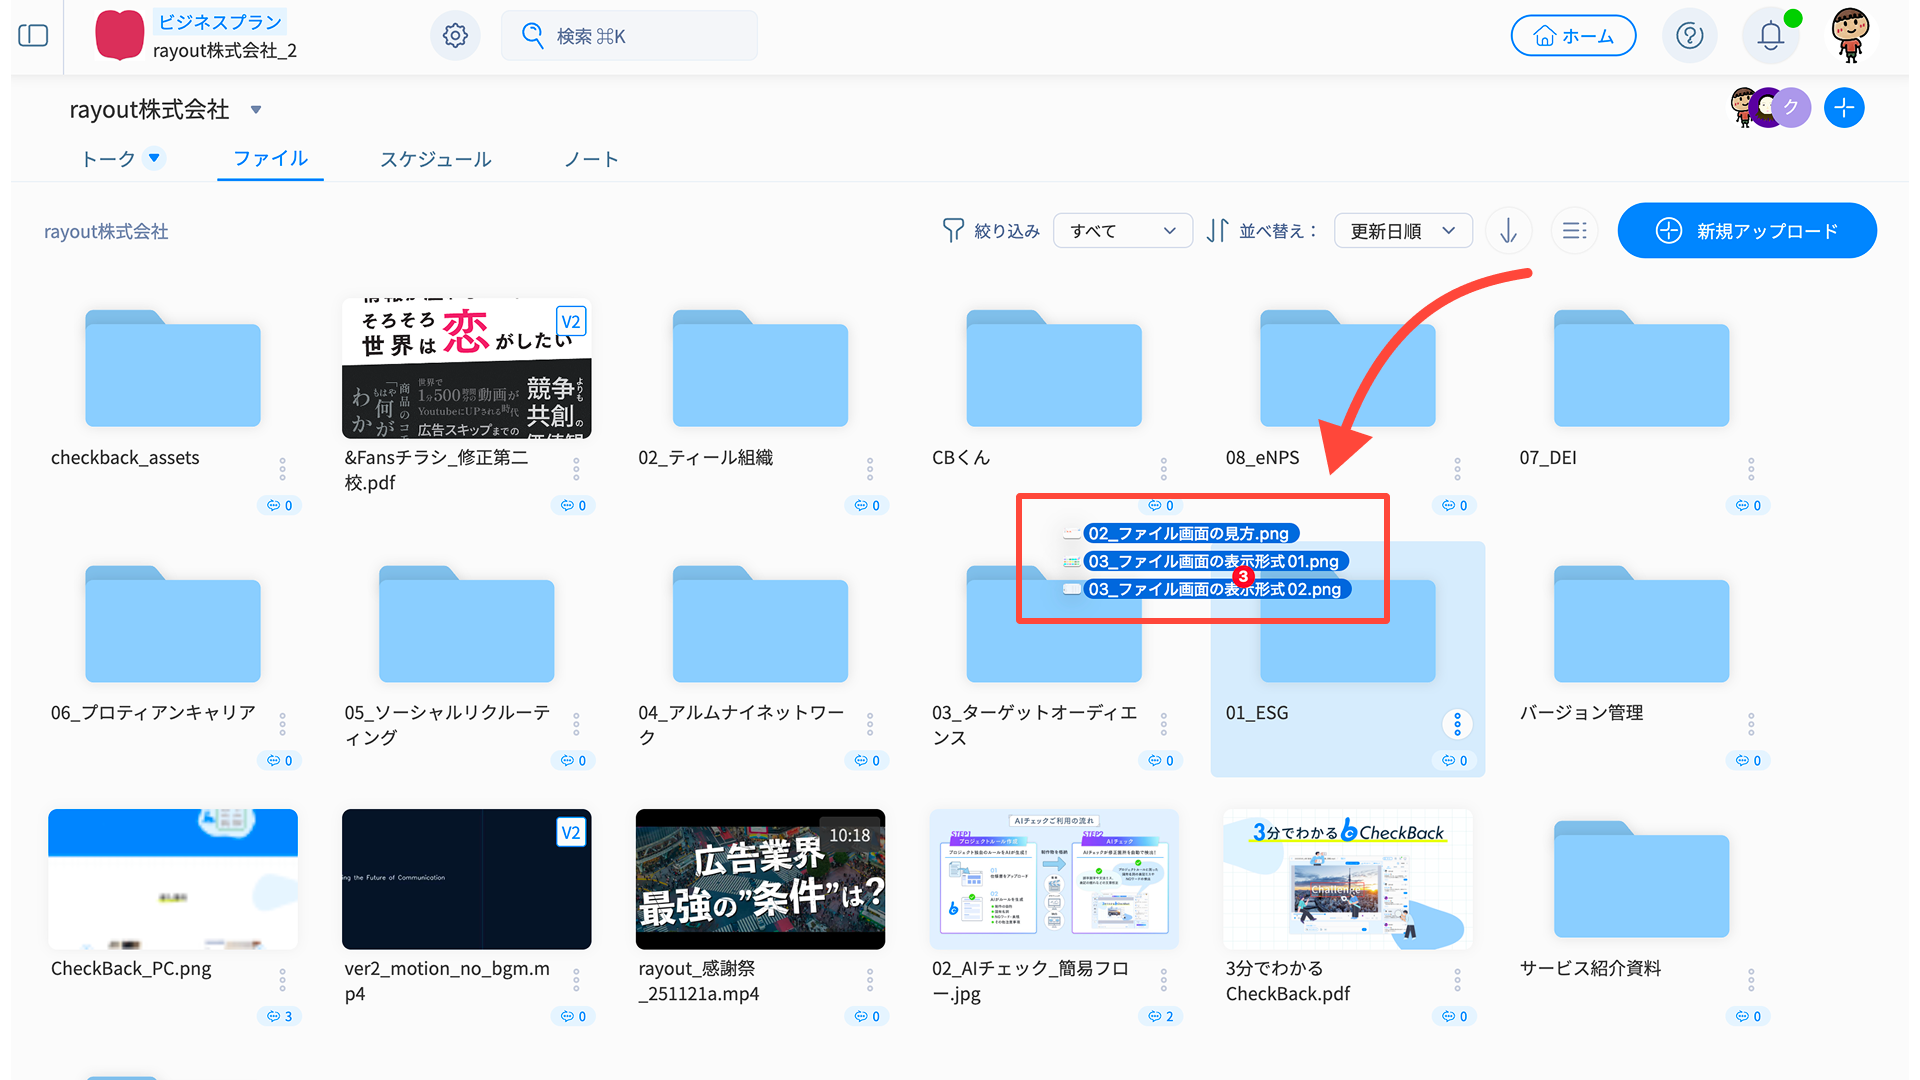The width and height of the screenshot is (1920, 1080).
Task: Click the ホーム button
Action: 1573,36
